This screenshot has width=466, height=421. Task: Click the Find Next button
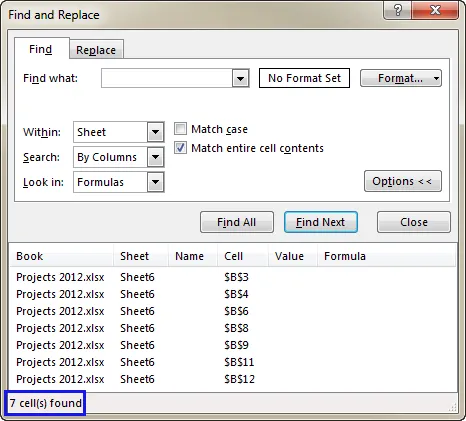(x=321, y=222)
